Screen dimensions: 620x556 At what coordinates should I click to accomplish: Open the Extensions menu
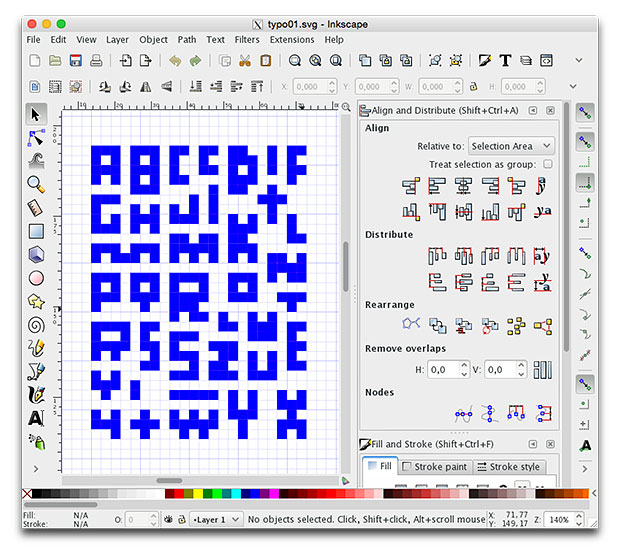pyautogui.click(x=292, y=40)
